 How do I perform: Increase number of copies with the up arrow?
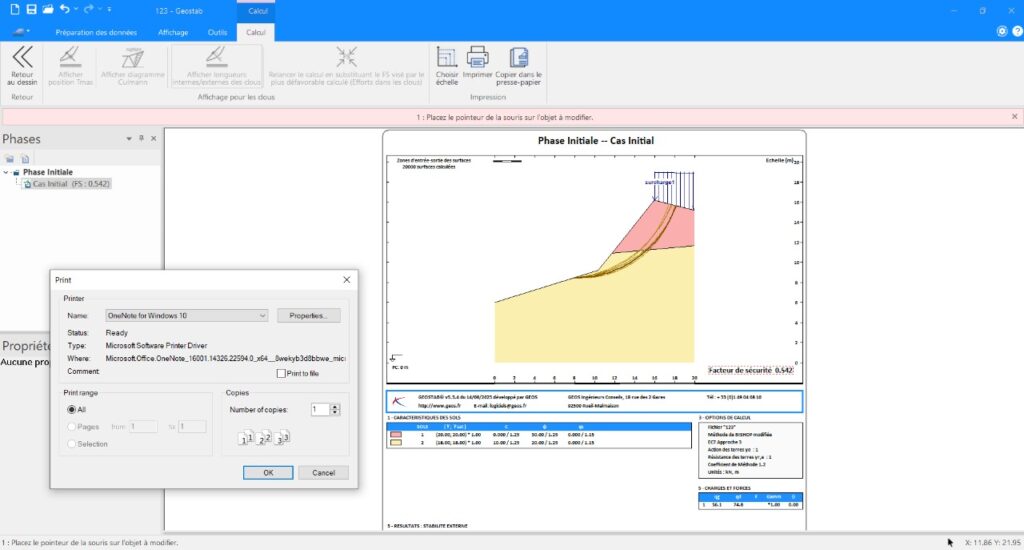click(x=335, y=406)
